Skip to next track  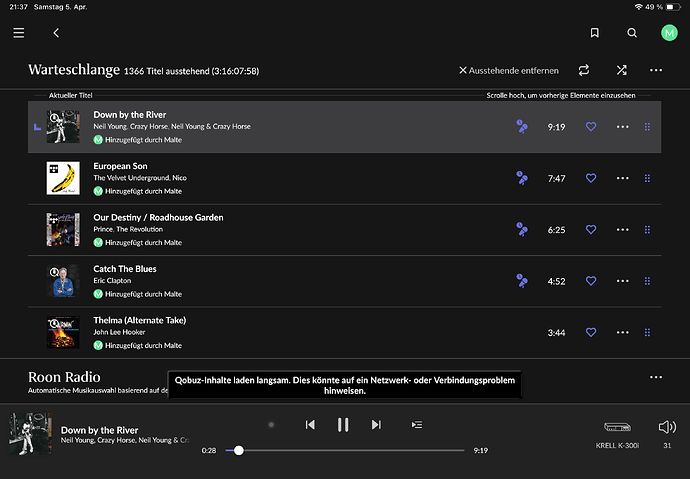pyautogui.click(x=376, y=425)
